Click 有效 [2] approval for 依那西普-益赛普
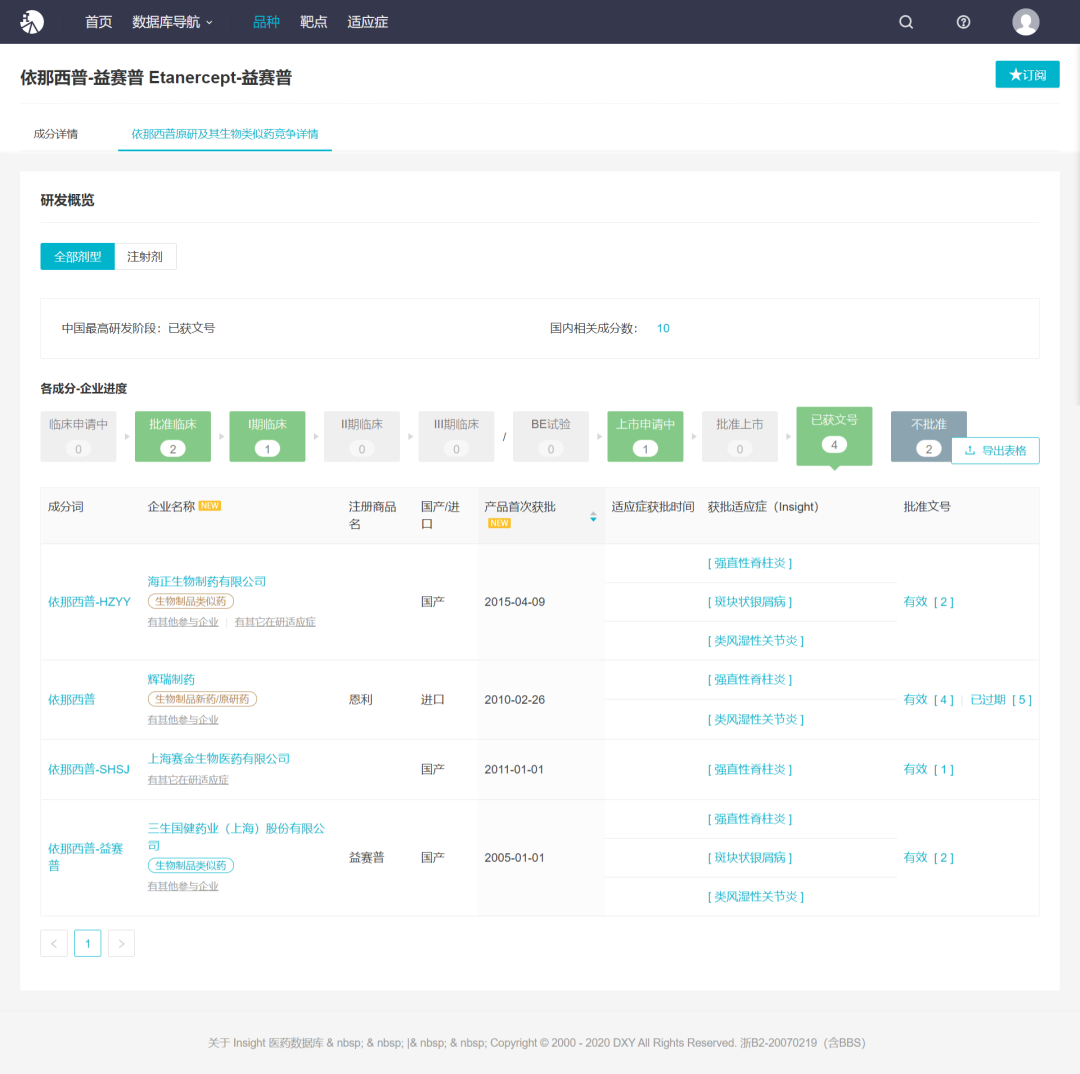This screenshot has width=1080, height=1074. [928, 858]
